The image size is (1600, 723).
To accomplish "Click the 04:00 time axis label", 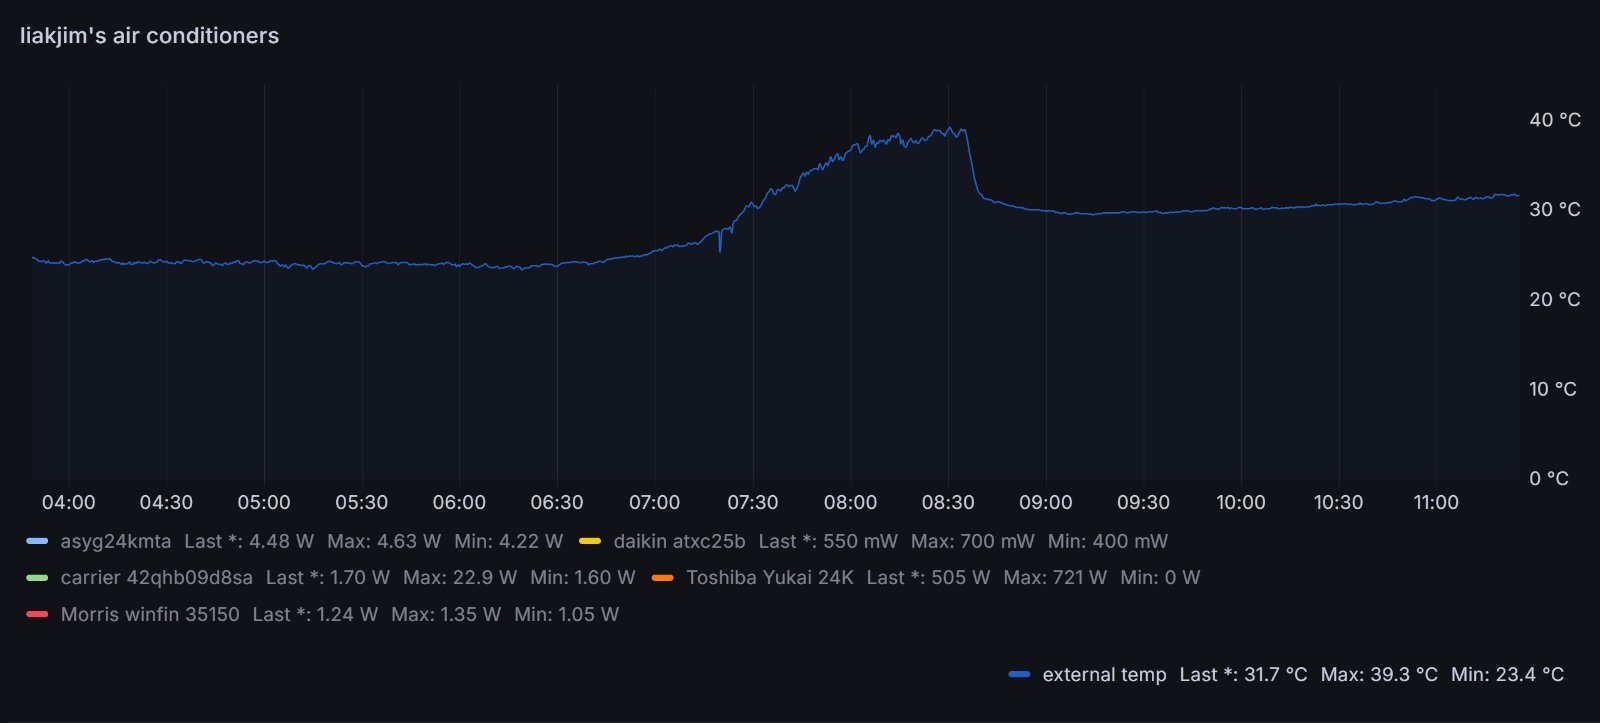I will tap(69, 502).
